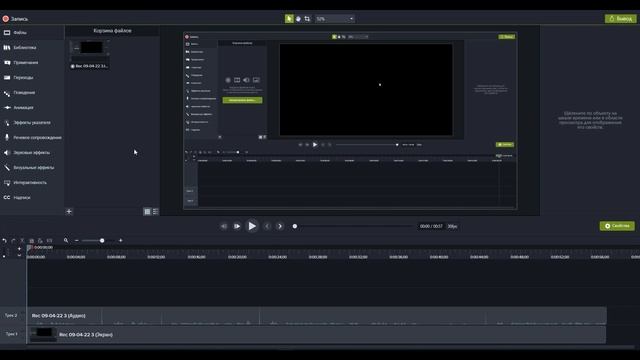Enable the canvas crop tool

(307, 19)
